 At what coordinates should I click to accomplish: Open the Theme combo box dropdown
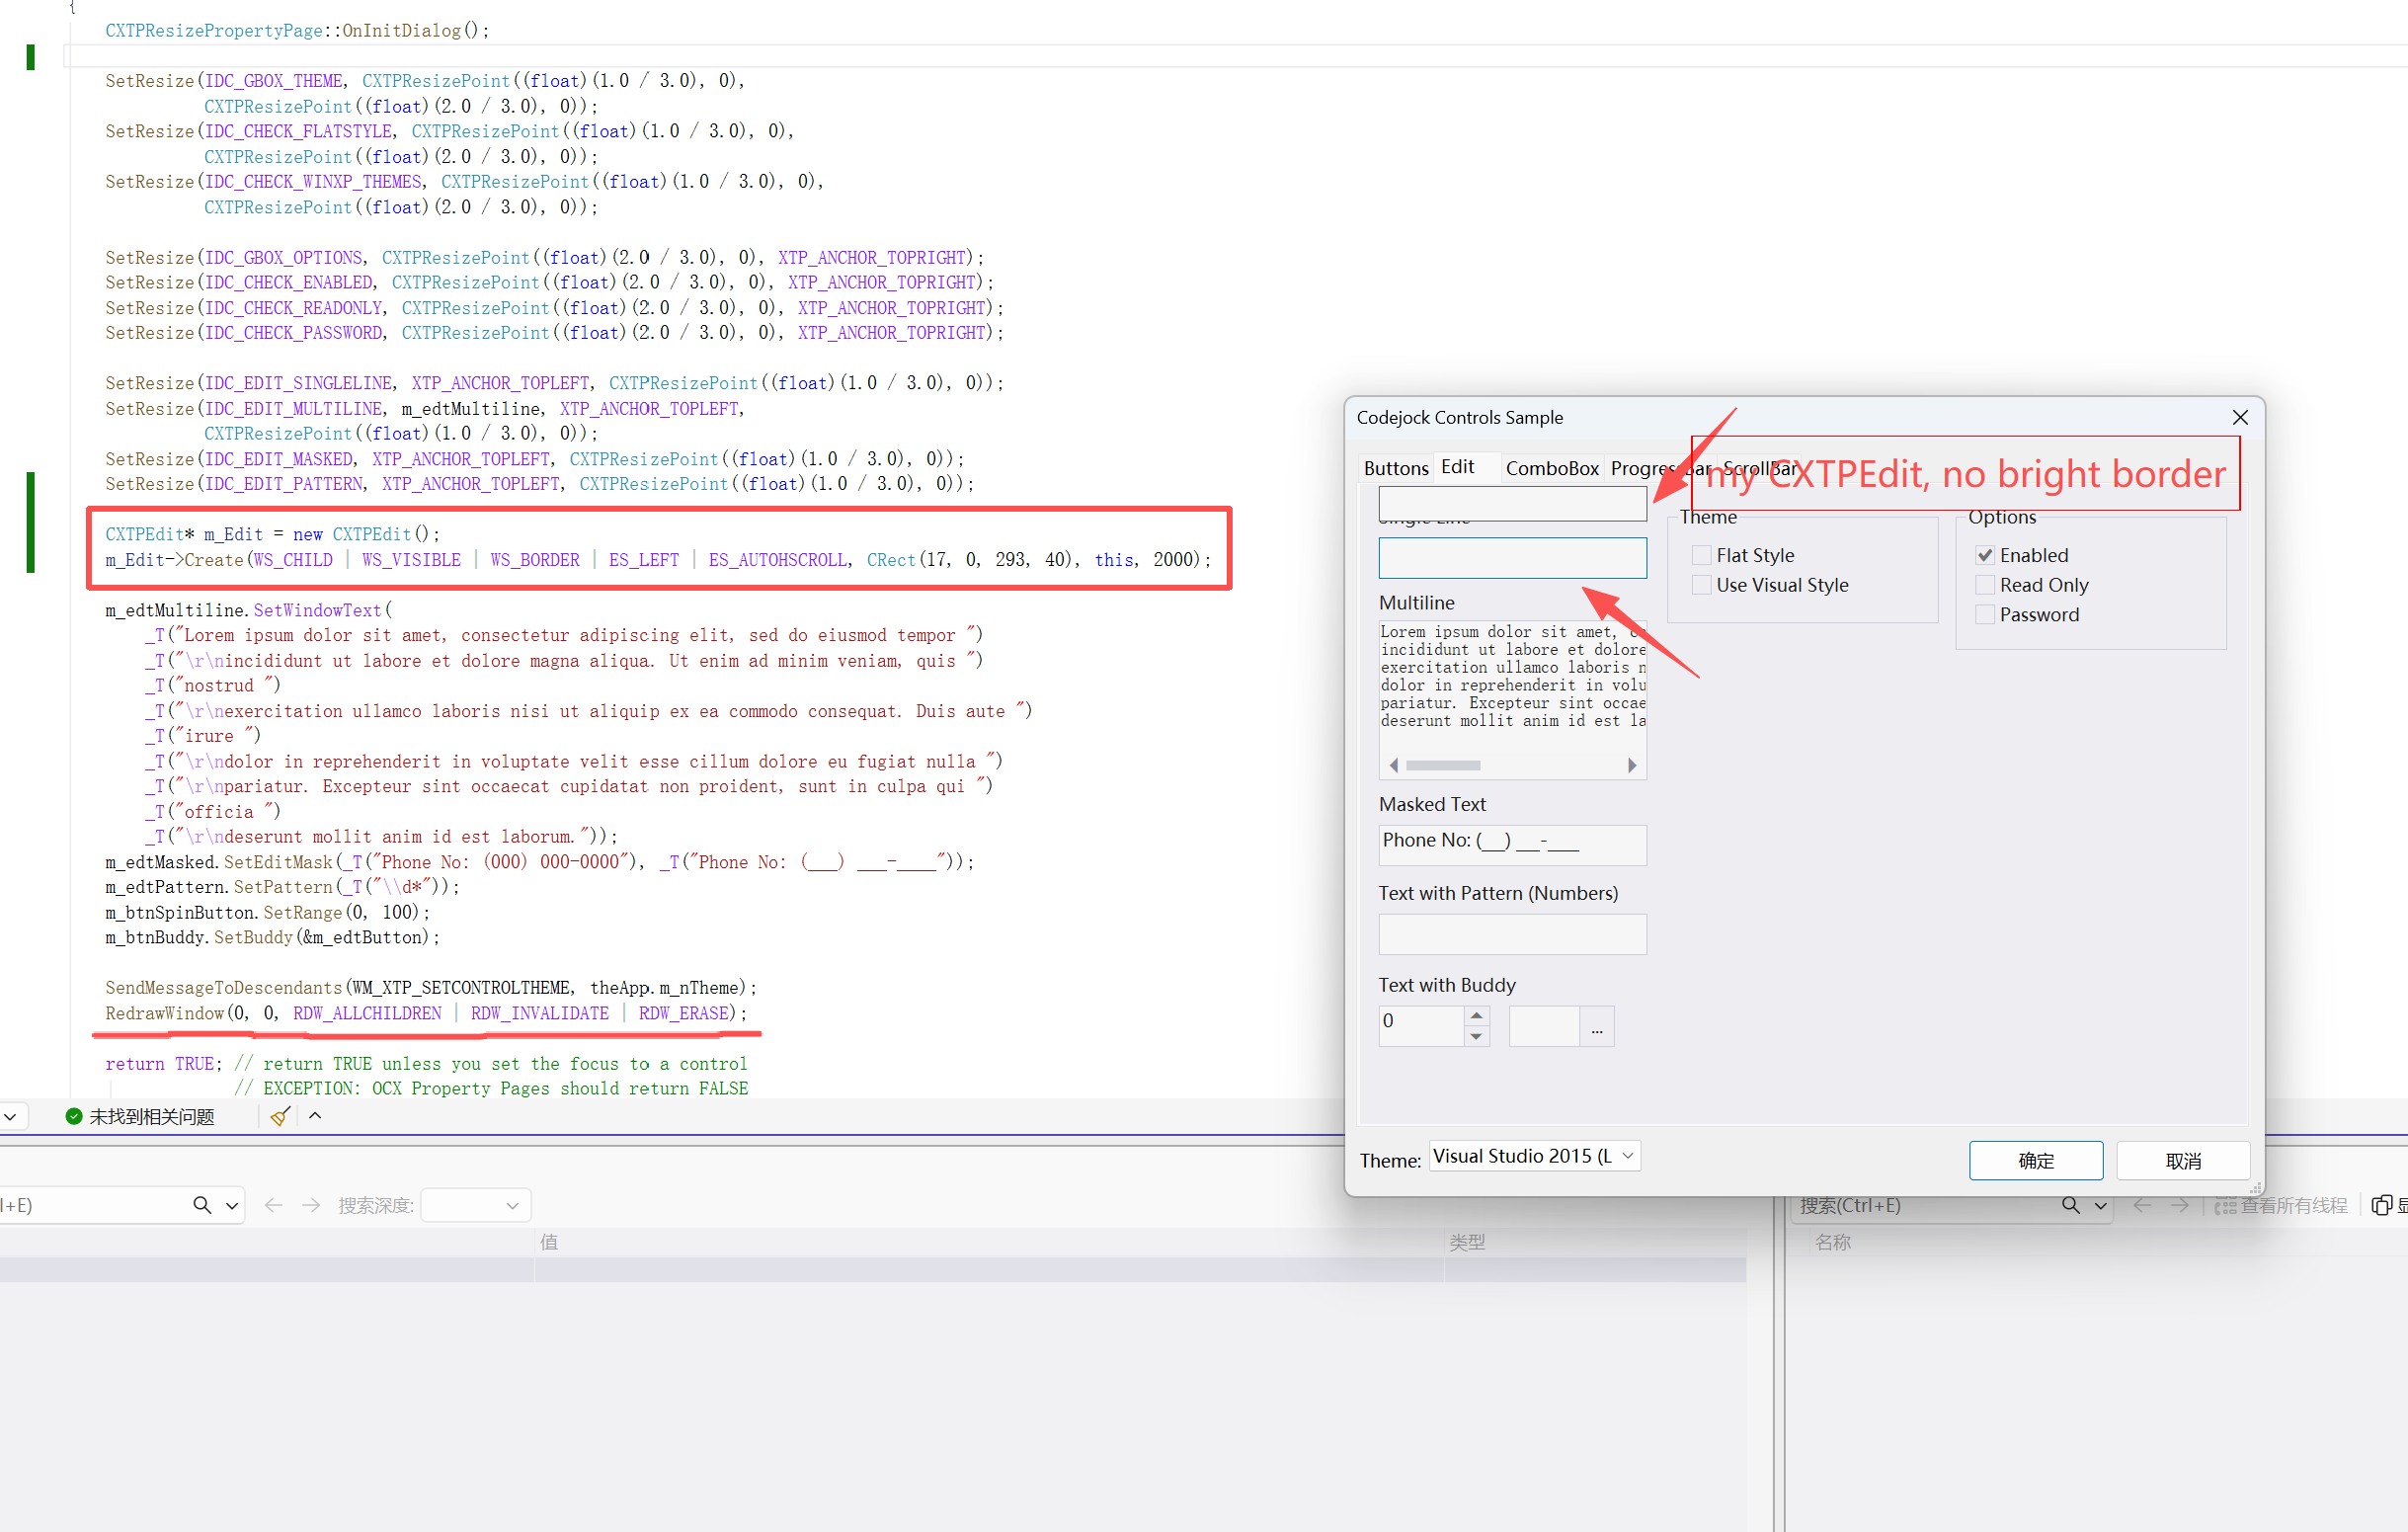tap(1628, 1156)
